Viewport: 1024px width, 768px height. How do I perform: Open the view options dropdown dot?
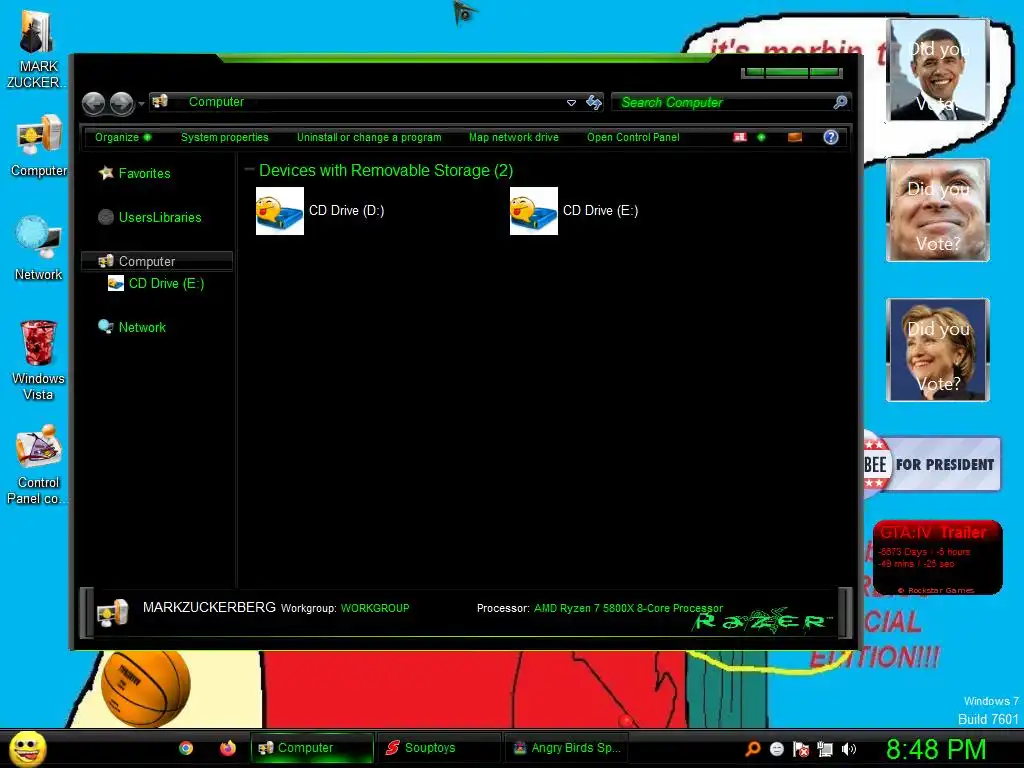point(761,137)
